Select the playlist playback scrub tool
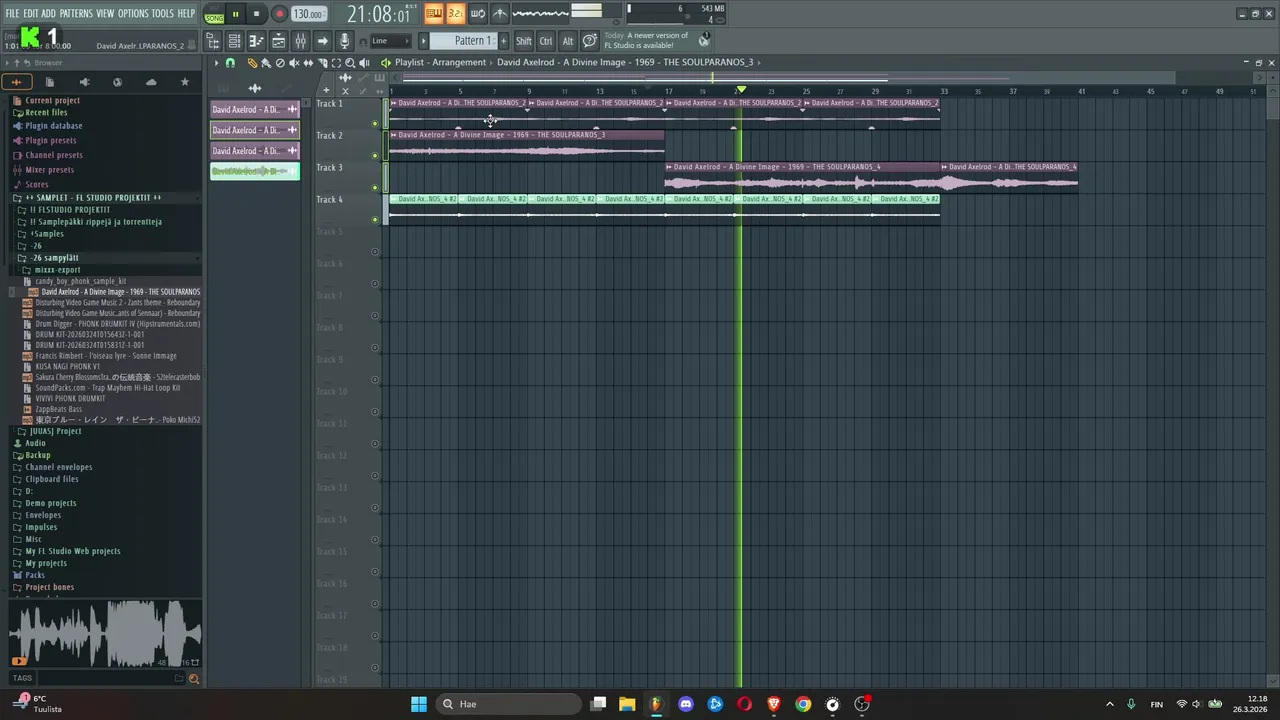 [364, 63]
